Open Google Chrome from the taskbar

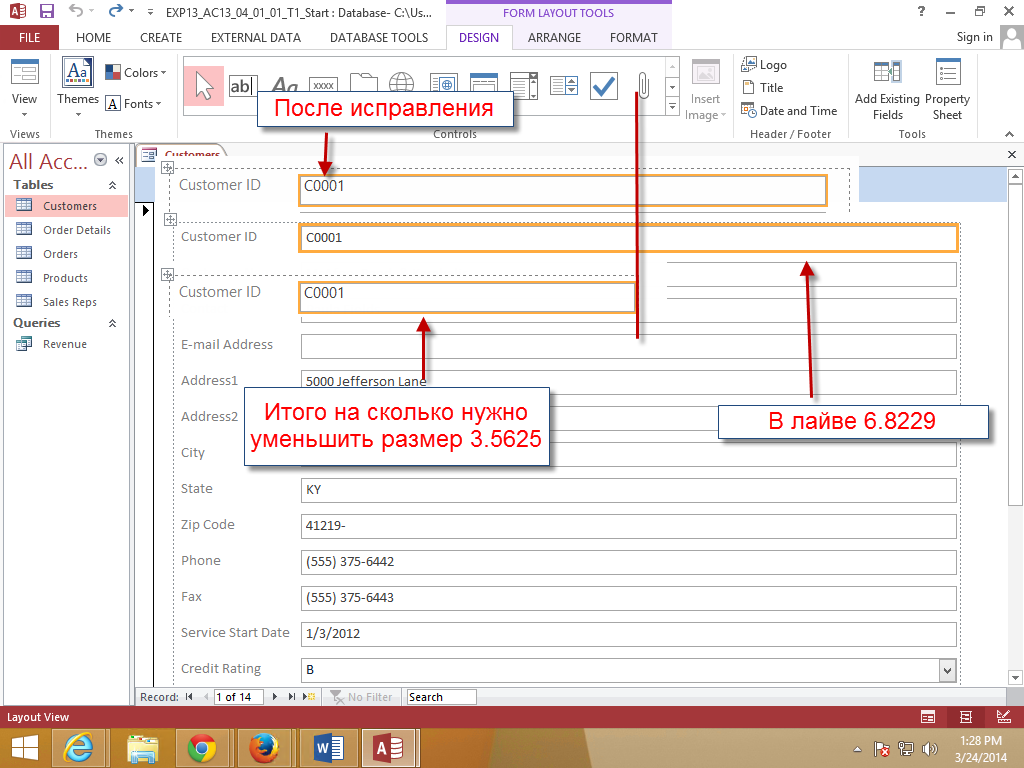click(202, 748)
